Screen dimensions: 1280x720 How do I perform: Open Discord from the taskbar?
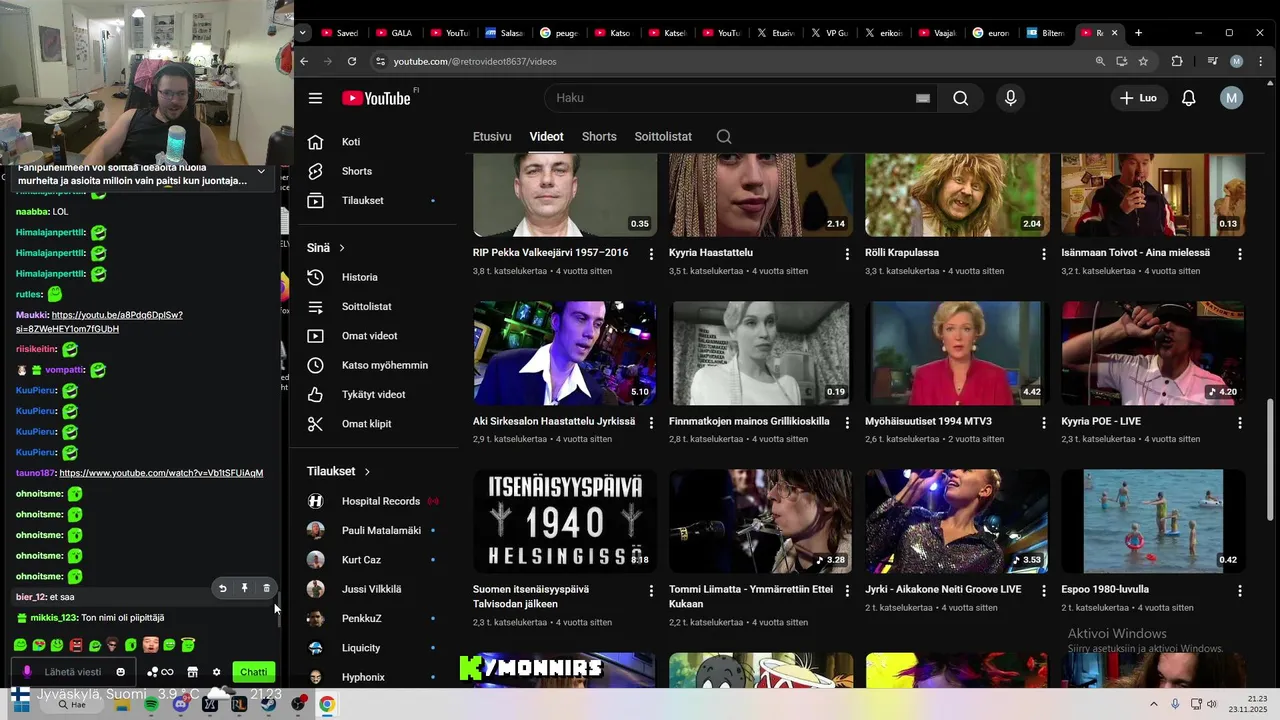coord(180,705)
